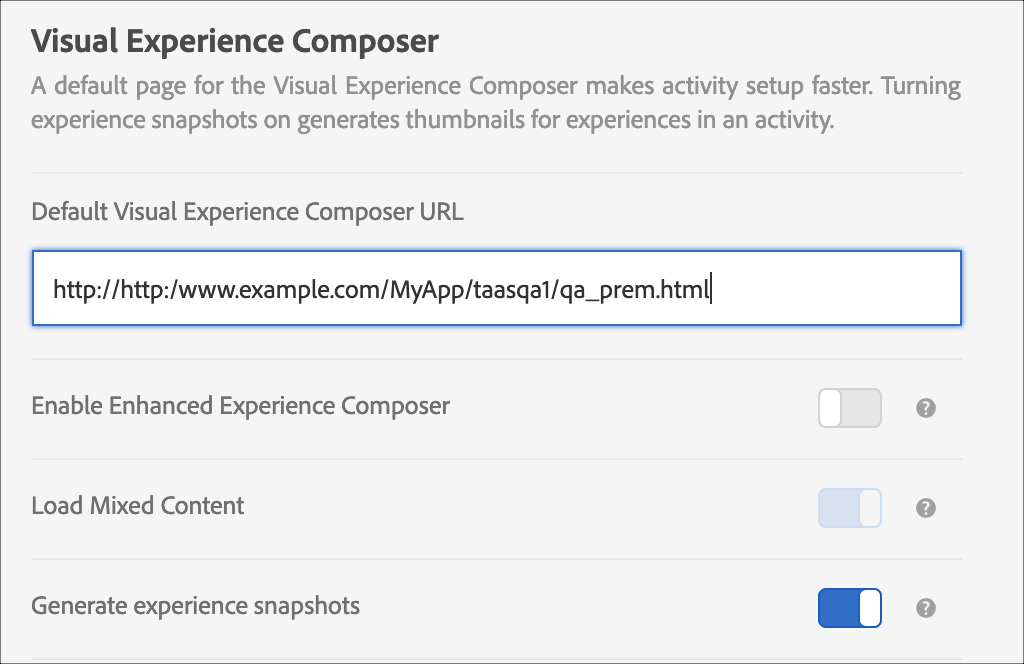View tooltip info for mixed content loading
This screenshot has height=664, width=1024.
point(925,508)
